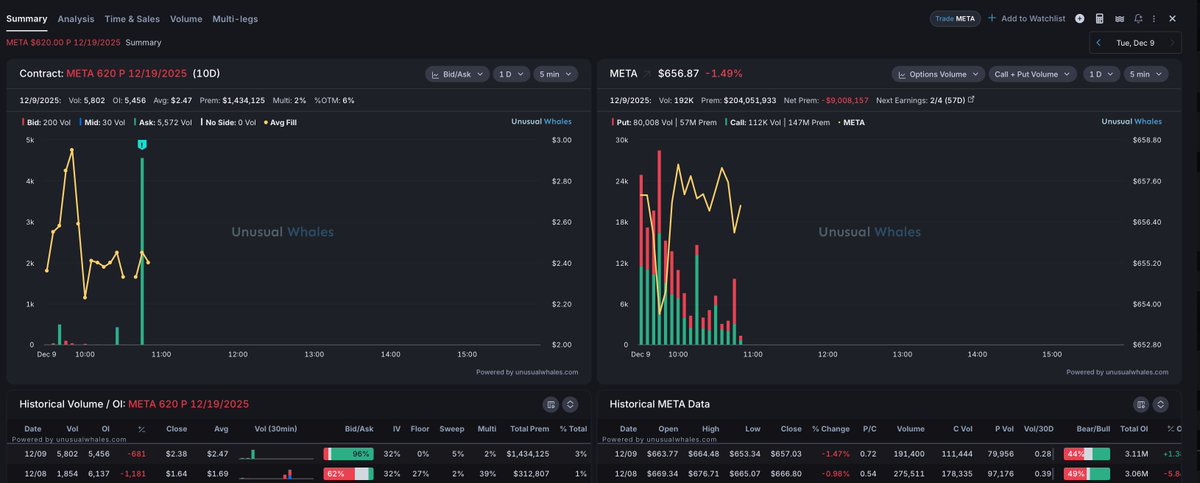1200x483 pixels.
Task: Open the options chain grid icon
Action: (1119, 19)
